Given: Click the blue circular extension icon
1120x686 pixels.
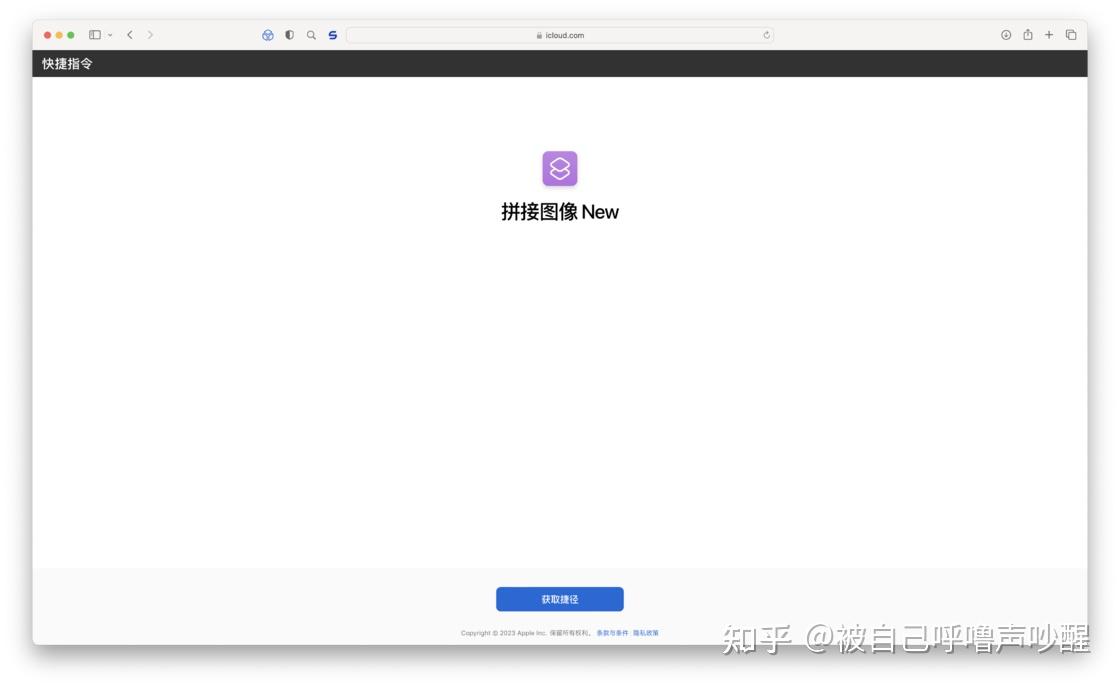Looking at the screenshot, I should click(268, 35).
